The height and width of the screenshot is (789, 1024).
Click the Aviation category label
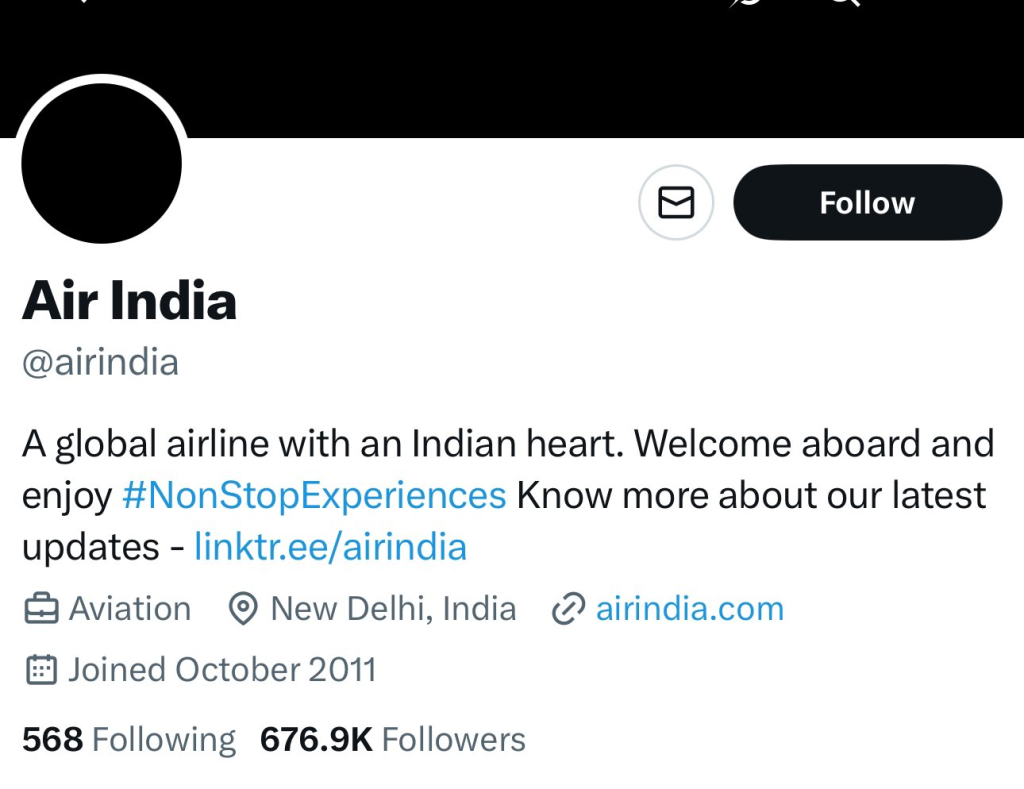click(x=129, y=609)
